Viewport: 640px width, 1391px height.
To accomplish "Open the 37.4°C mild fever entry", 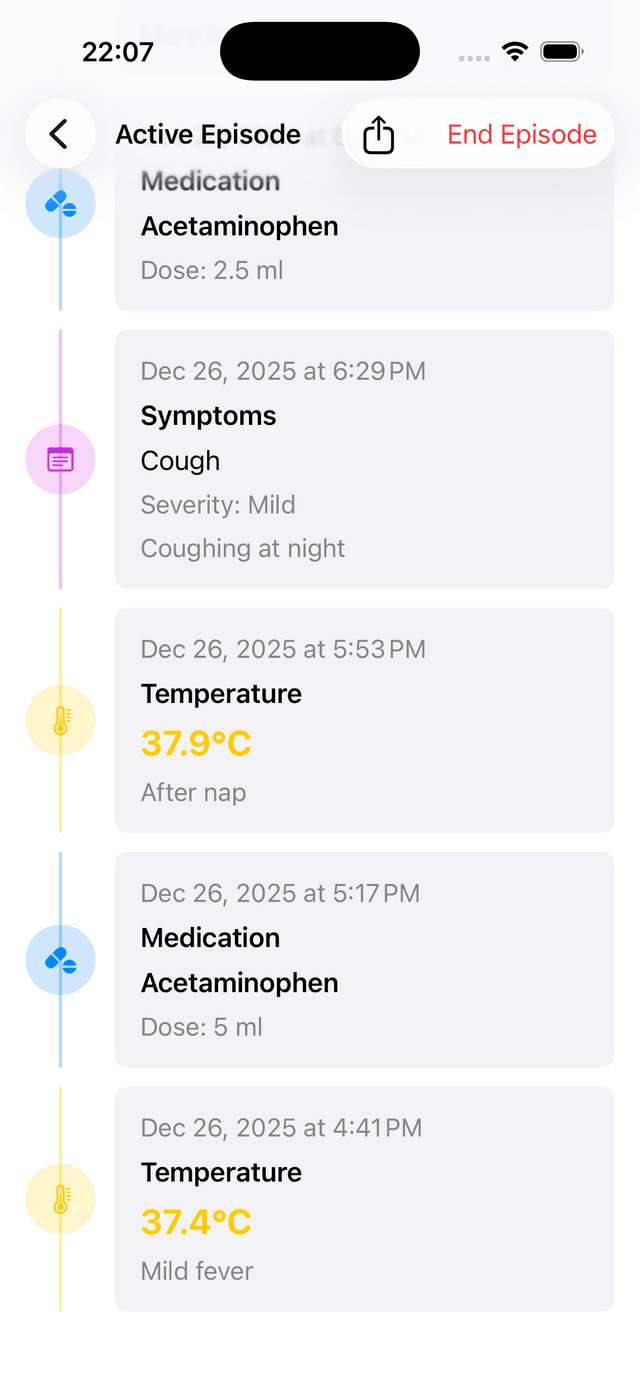I will click(x=364, y=1199).
